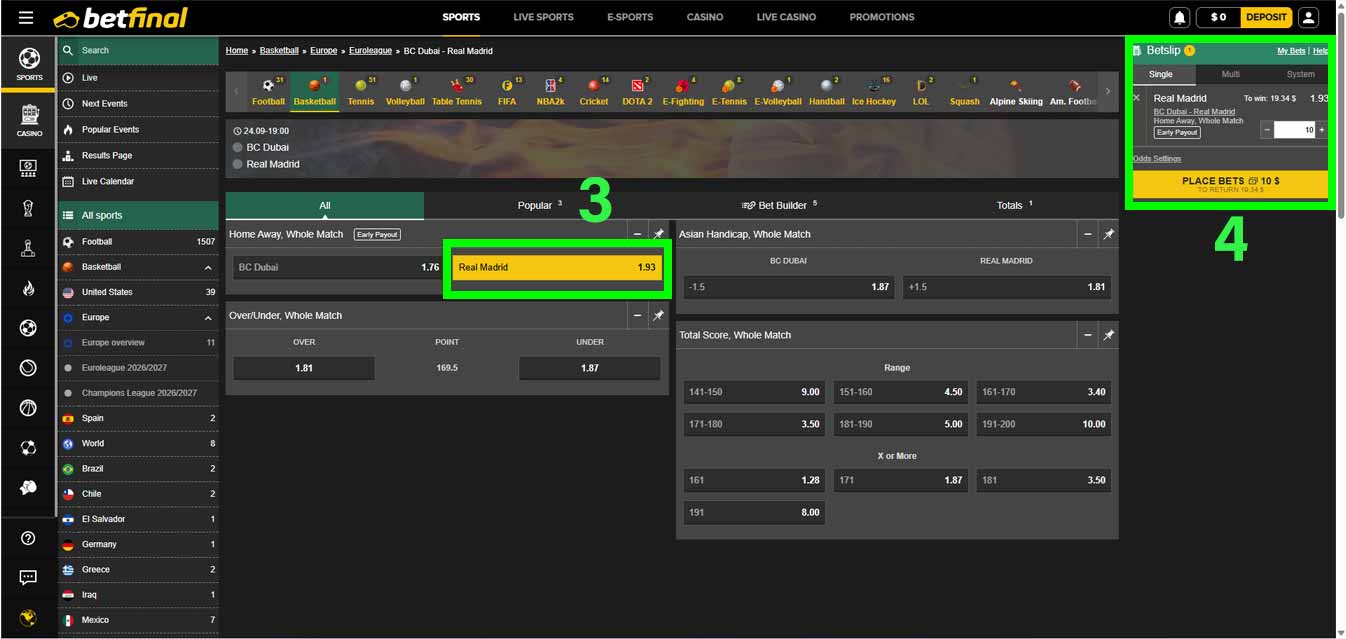
Task: Open the live chat icon in the left rail
Action: pos(28,578)
